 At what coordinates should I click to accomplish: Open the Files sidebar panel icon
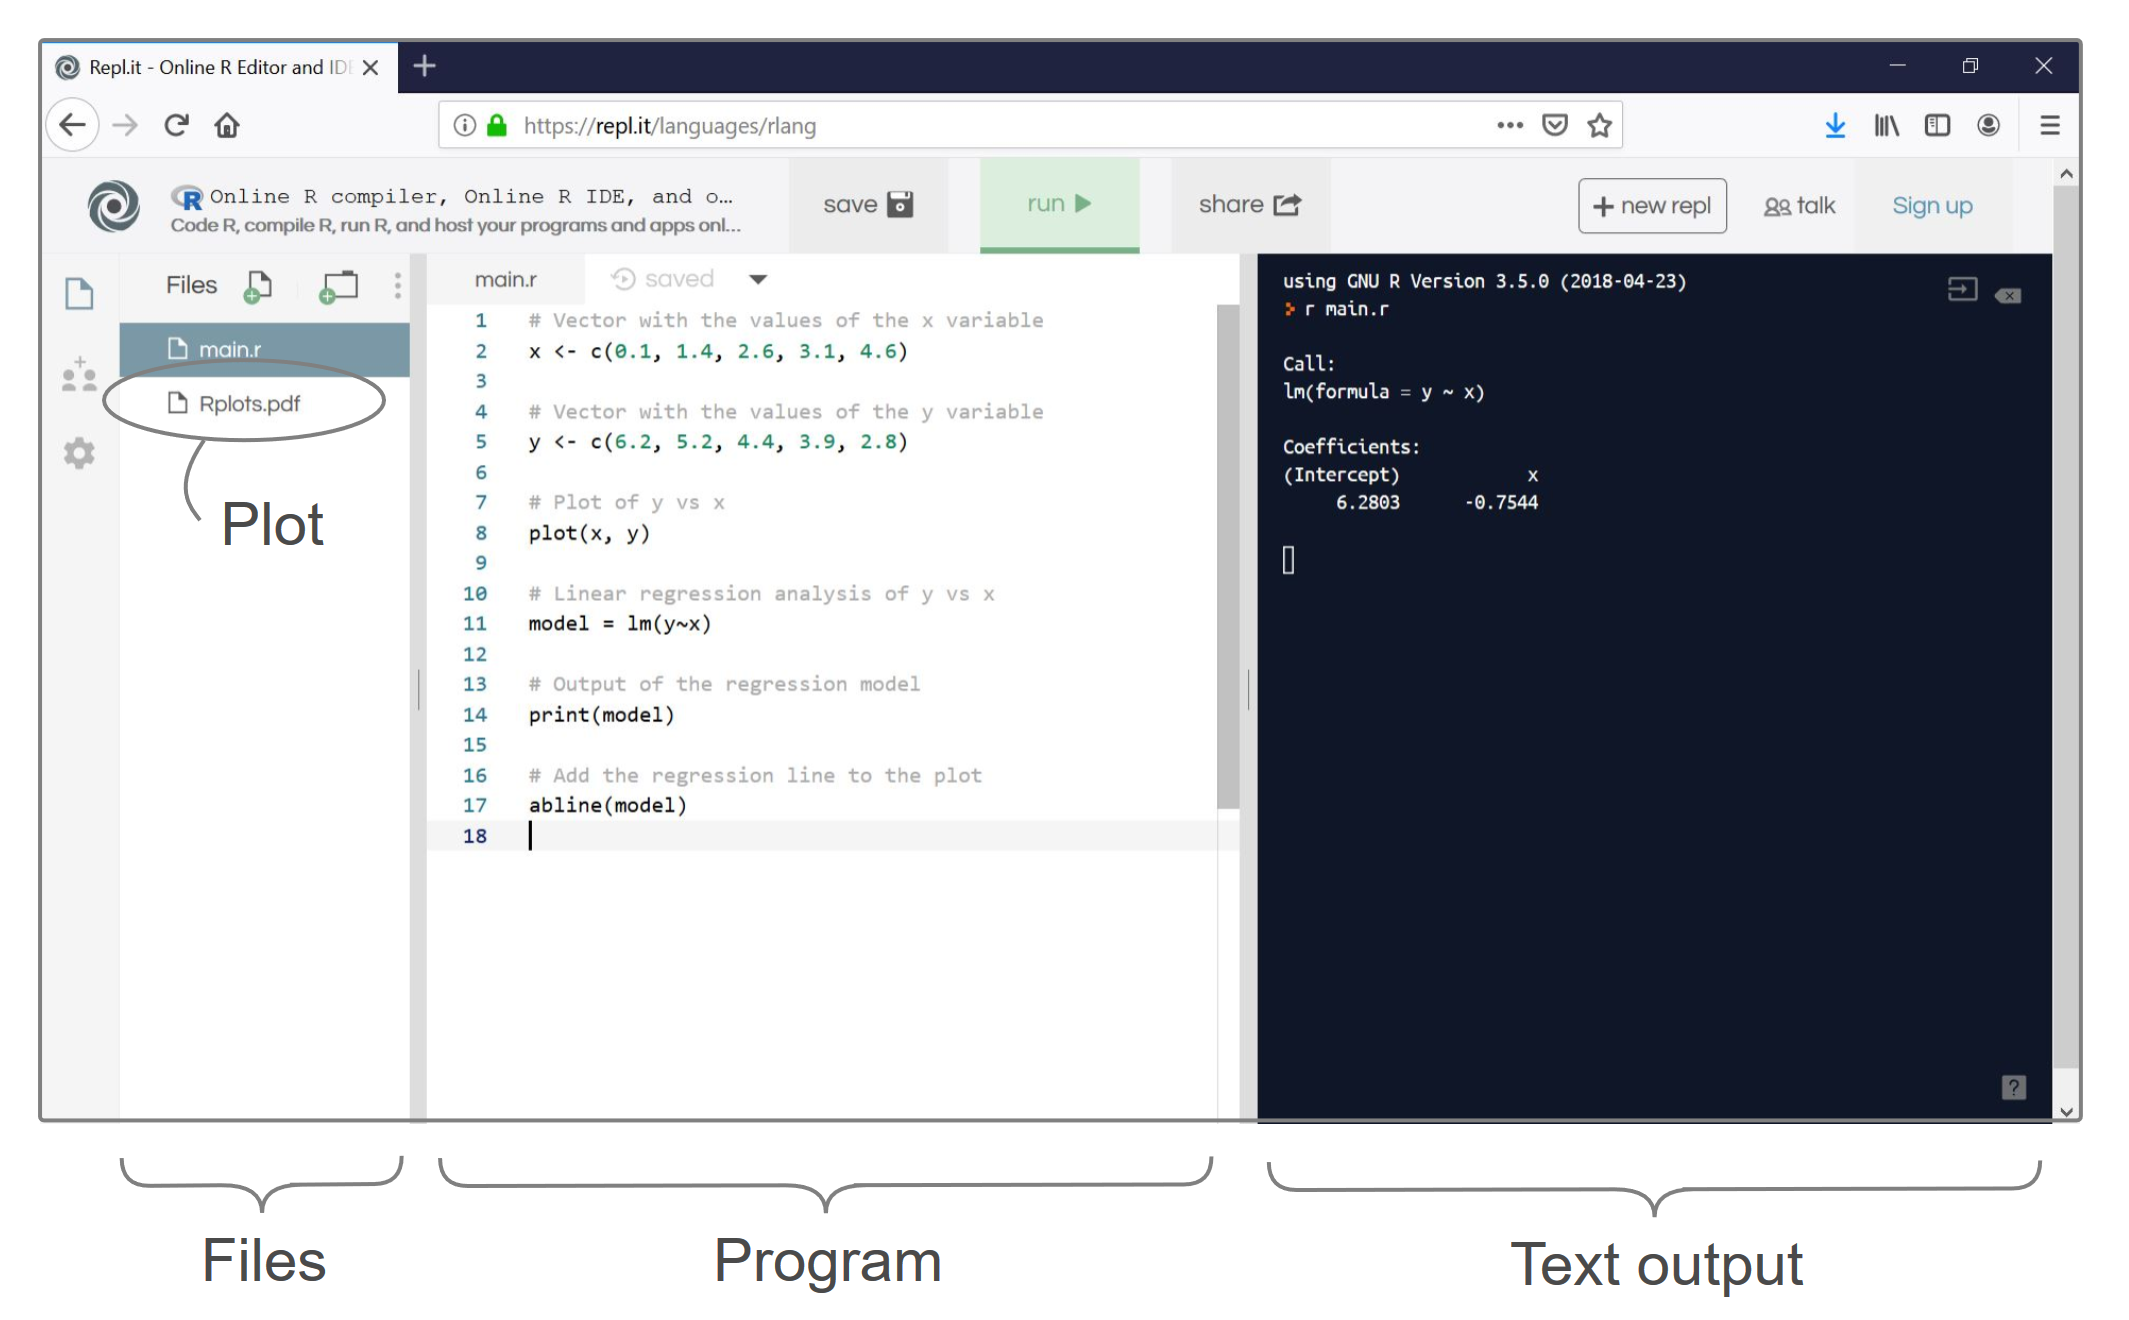coord(79,294)
